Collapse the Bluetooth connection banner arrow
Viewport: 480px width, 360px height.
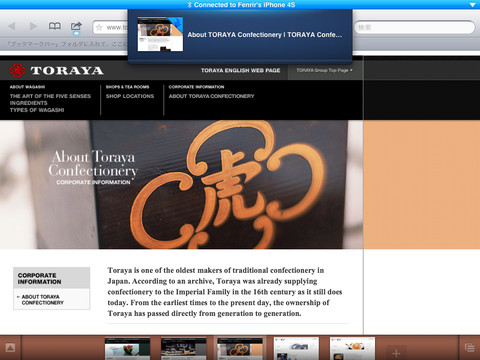click(x=473, y=5)
